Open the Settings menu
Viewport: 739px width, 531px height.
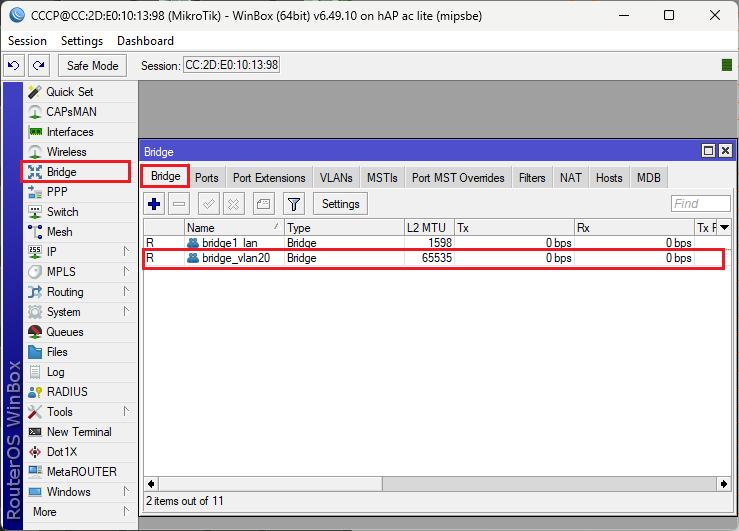tap(82, 41)
